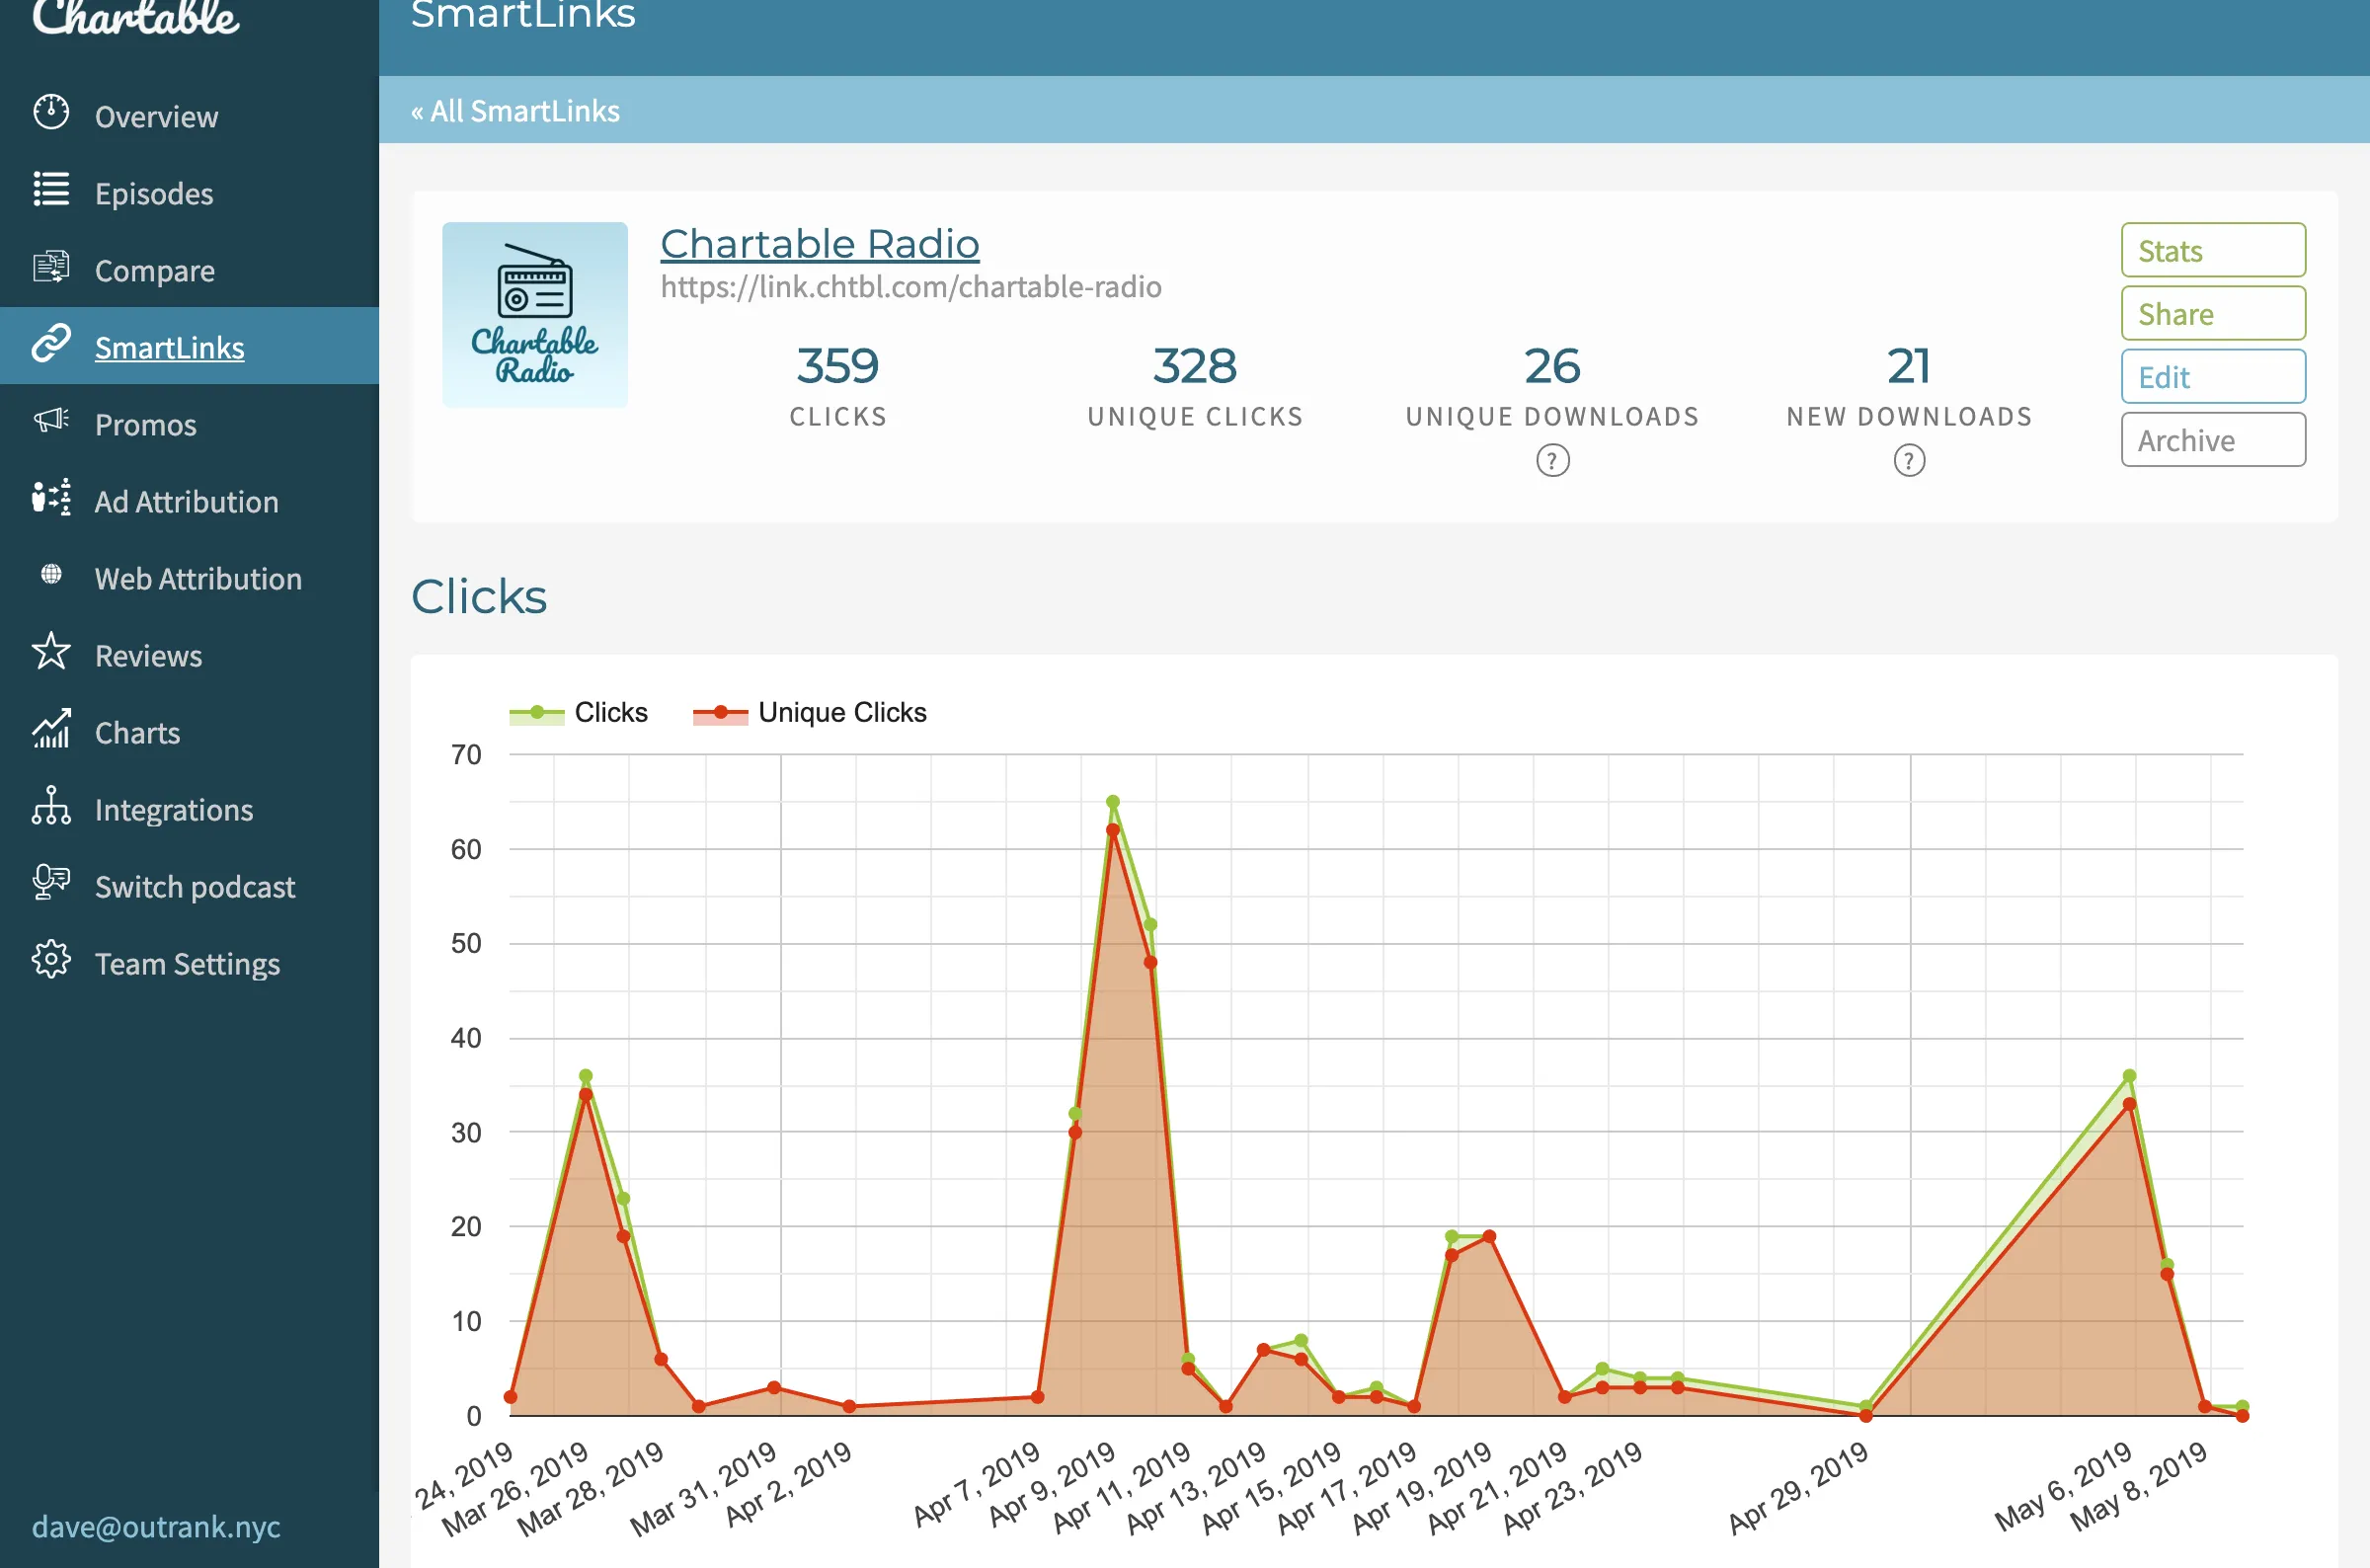Click the Compare icon in sidebar
2370x1568 pixels.
[51, 267]
